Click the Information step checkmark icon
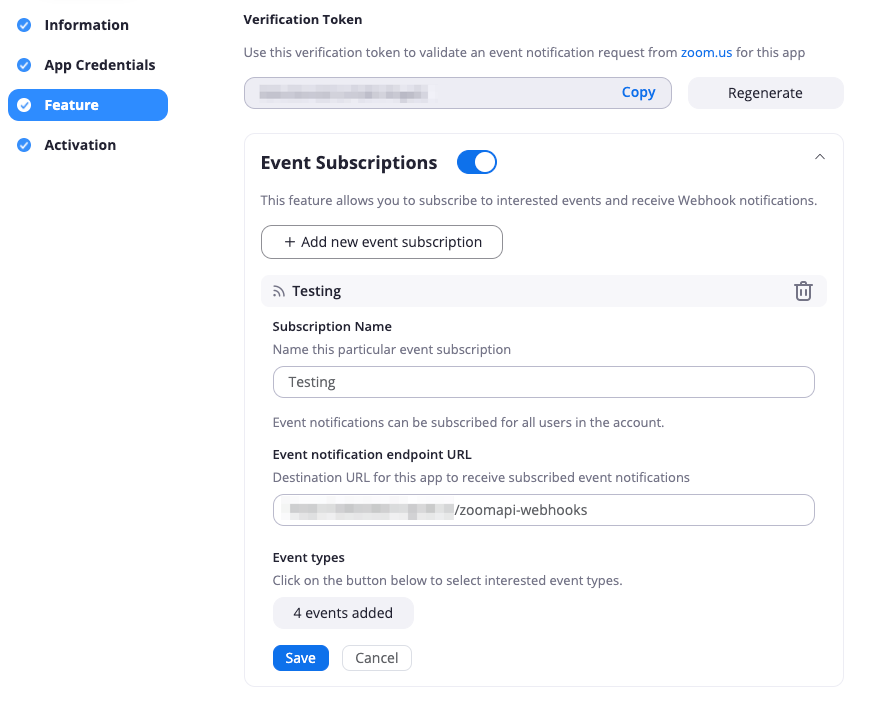Screen dimensions: 870x711 (24, 25)
